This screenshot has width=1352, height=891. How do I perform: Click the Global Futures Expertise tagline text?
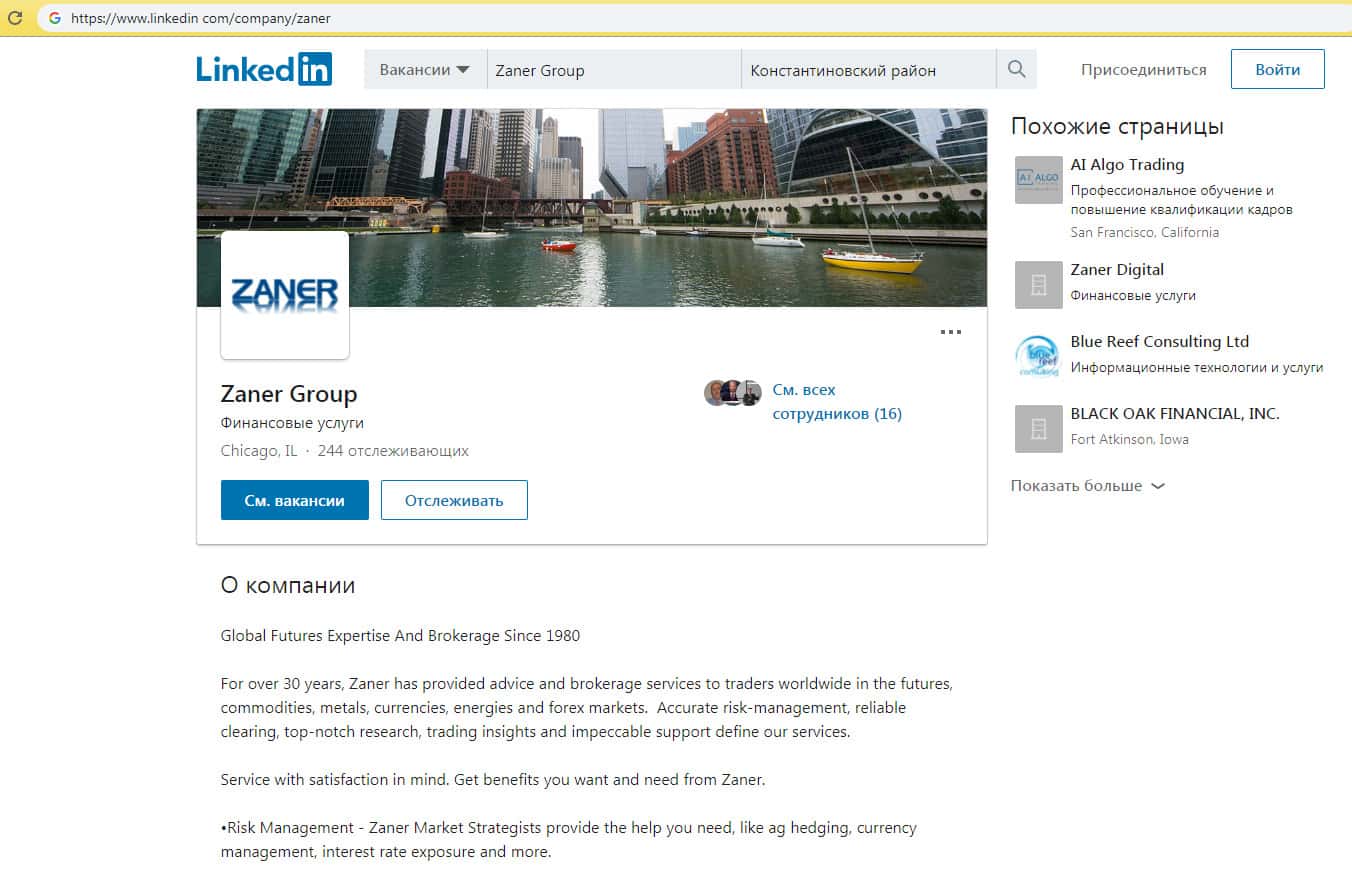pyautogui.click(x=400, y=636)
